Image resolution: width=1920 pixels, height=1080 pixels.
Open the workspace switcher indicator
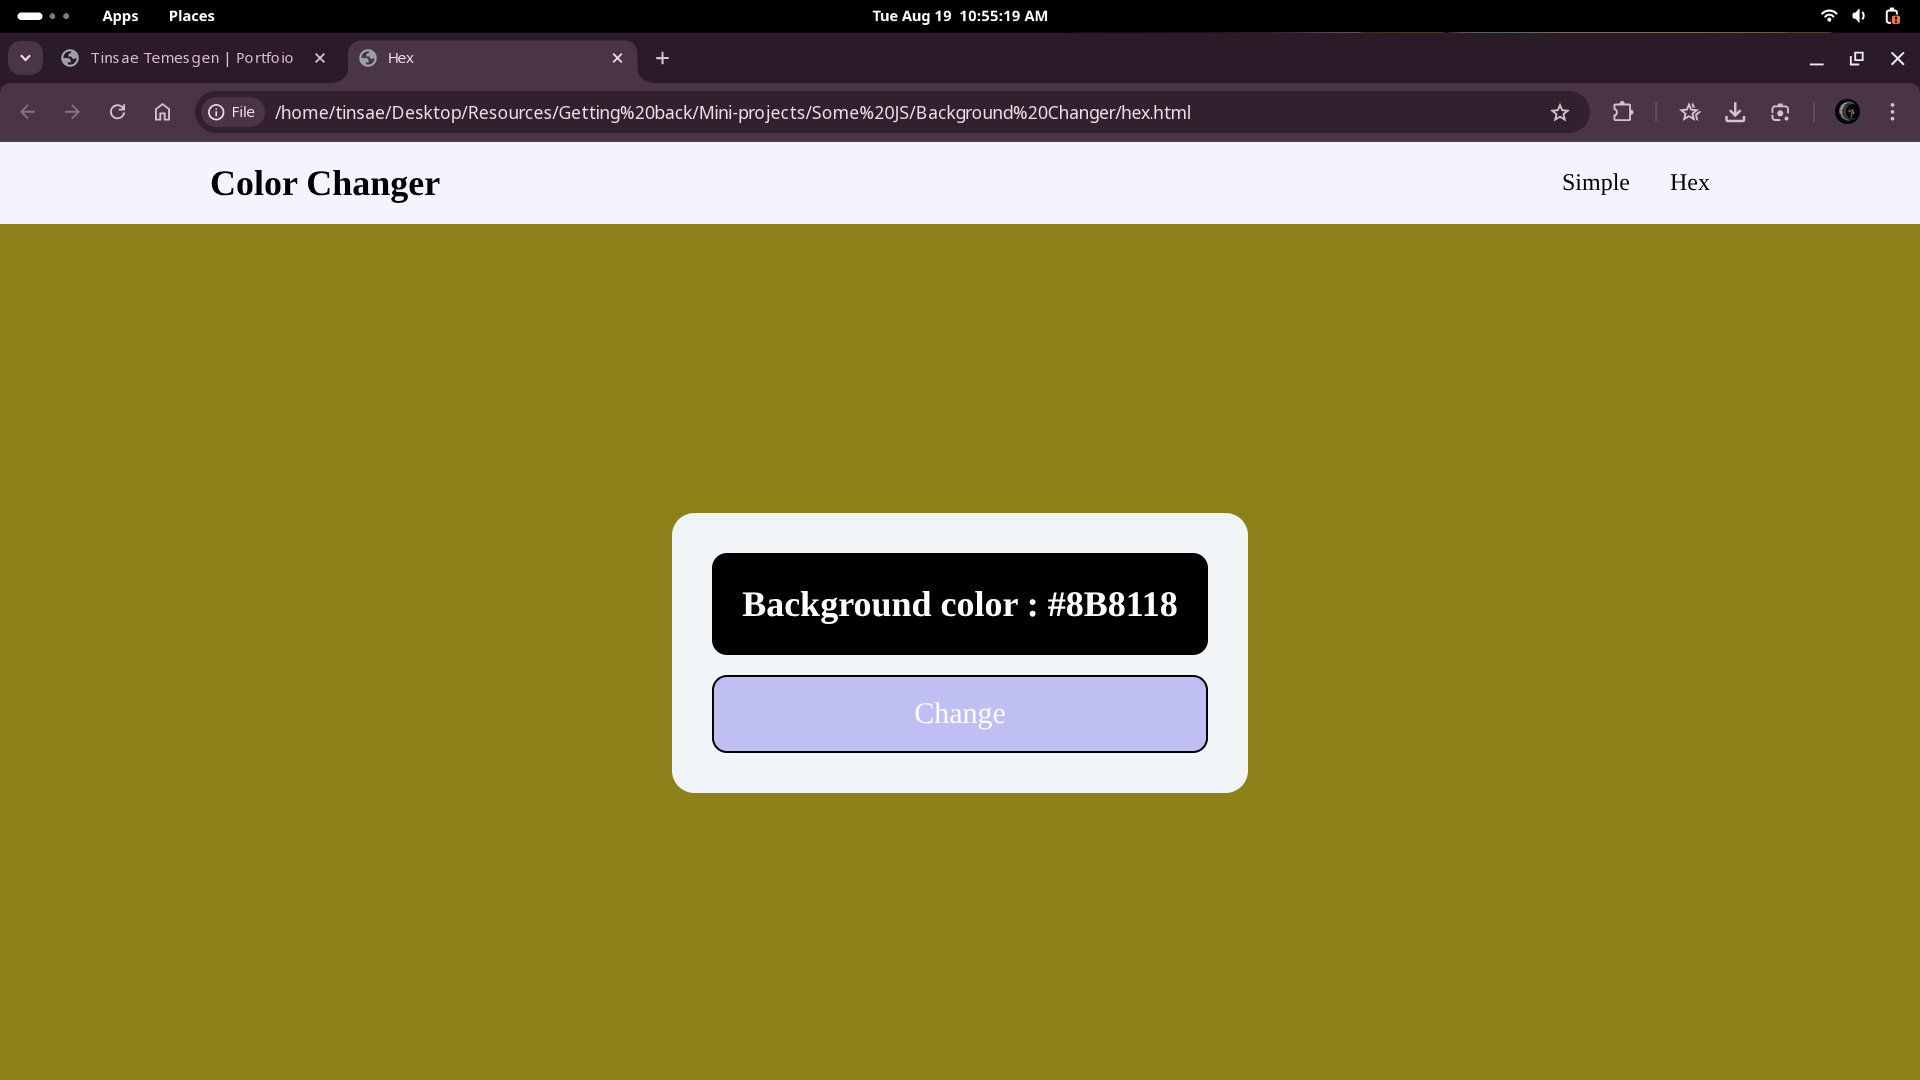point(44,16)
